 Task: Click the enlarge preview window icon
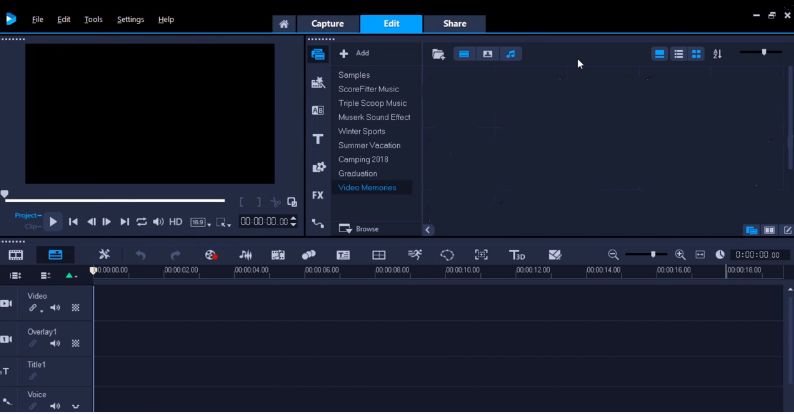pyautogui.click(x=292, y=202)
